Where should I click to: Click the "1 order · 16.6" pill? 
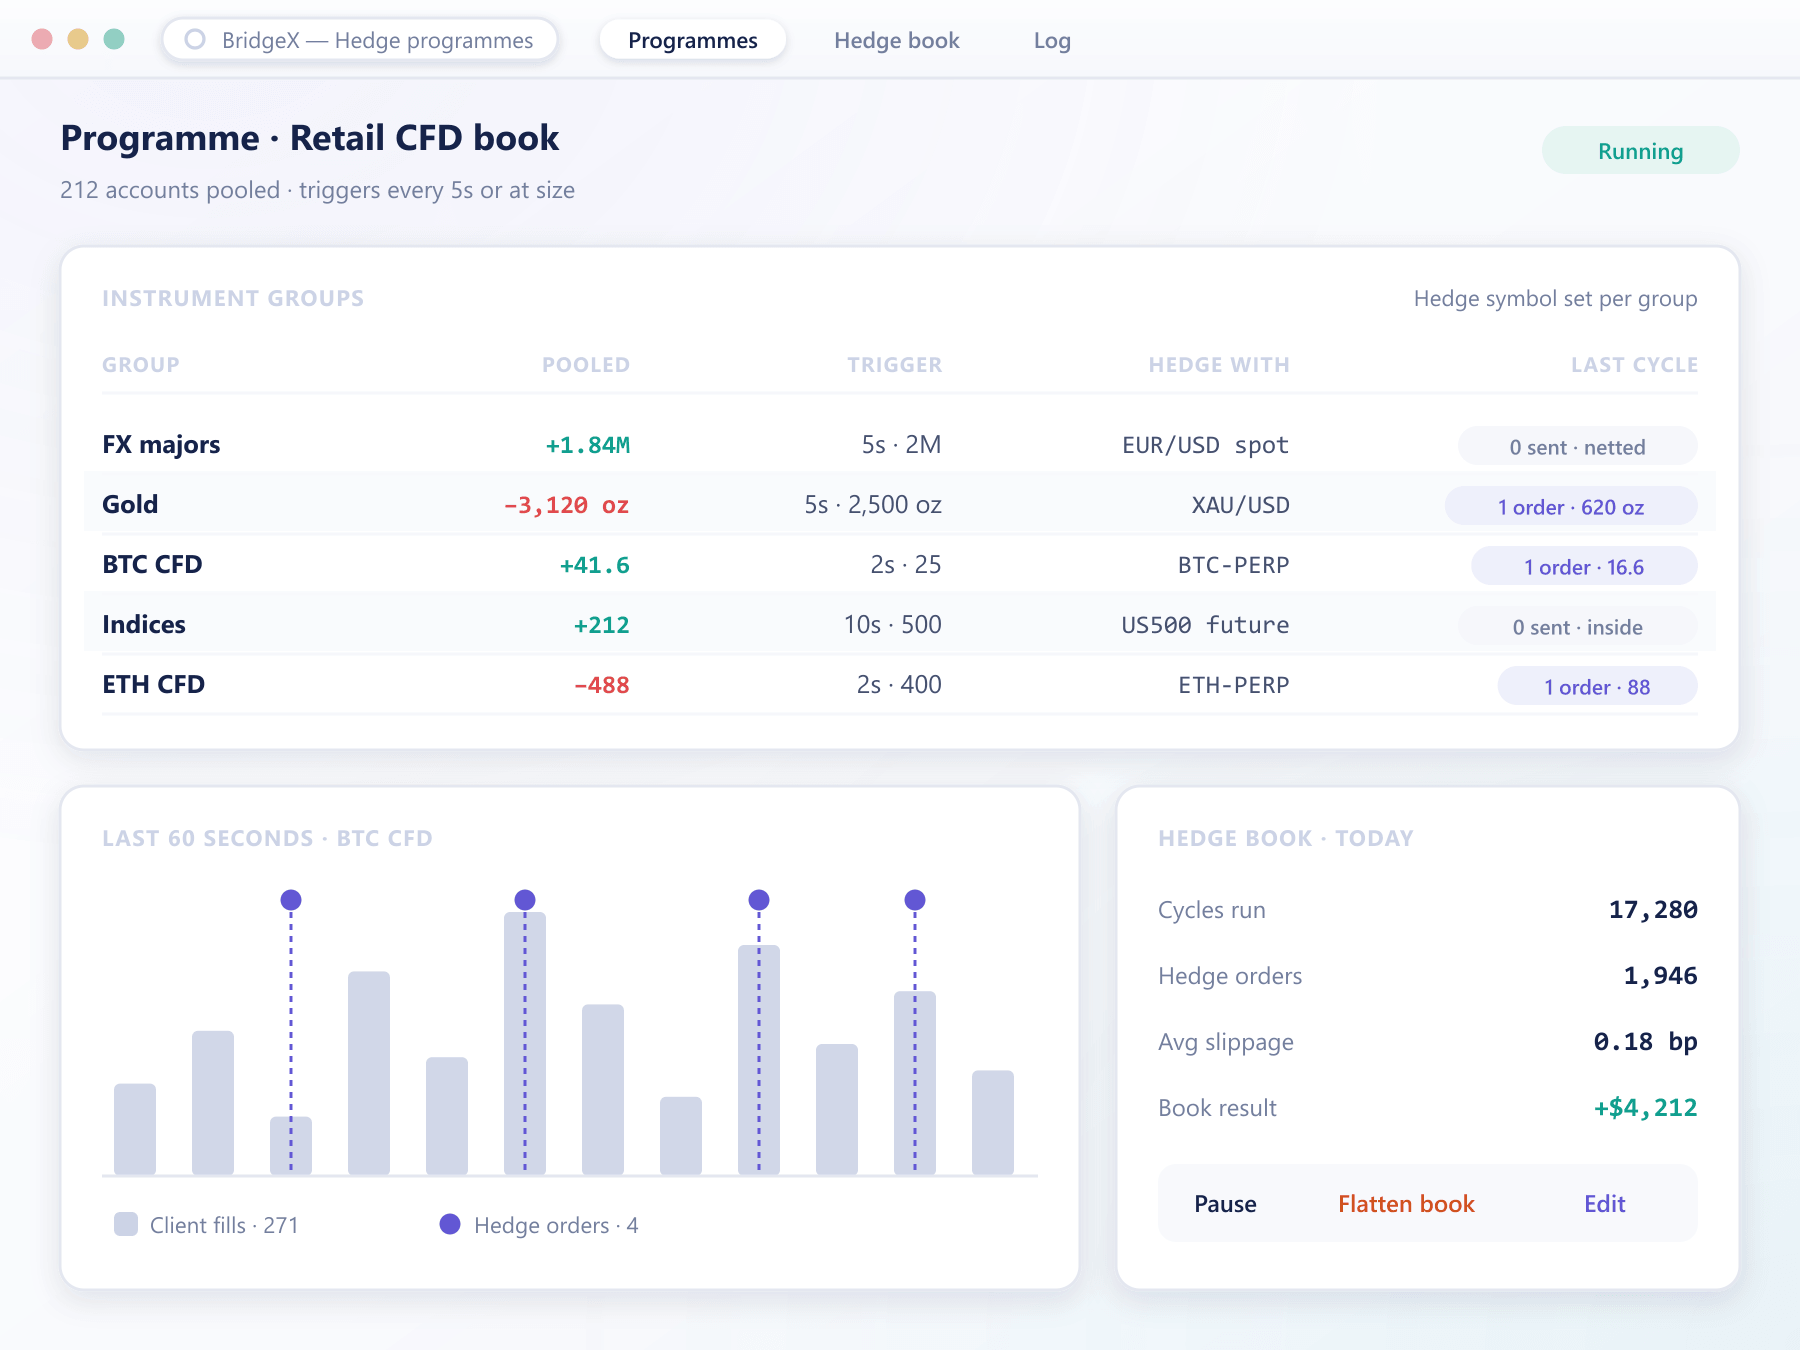click(1584, 567)
